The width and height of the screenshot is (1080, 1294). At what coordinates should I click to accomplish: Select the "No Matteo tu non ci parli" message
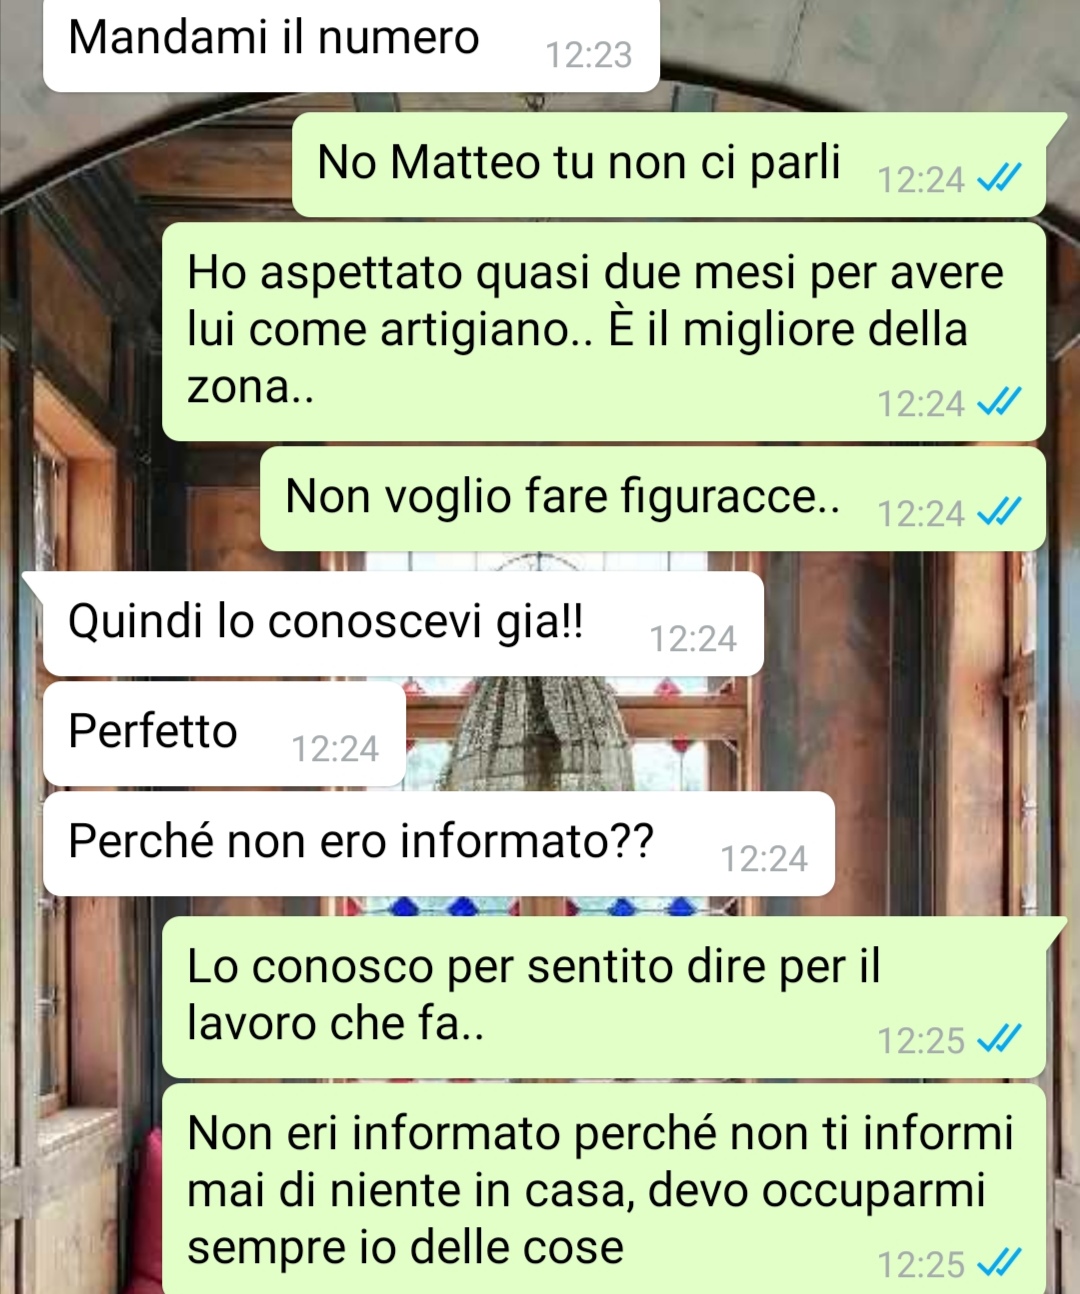click(x=669, y=165)
